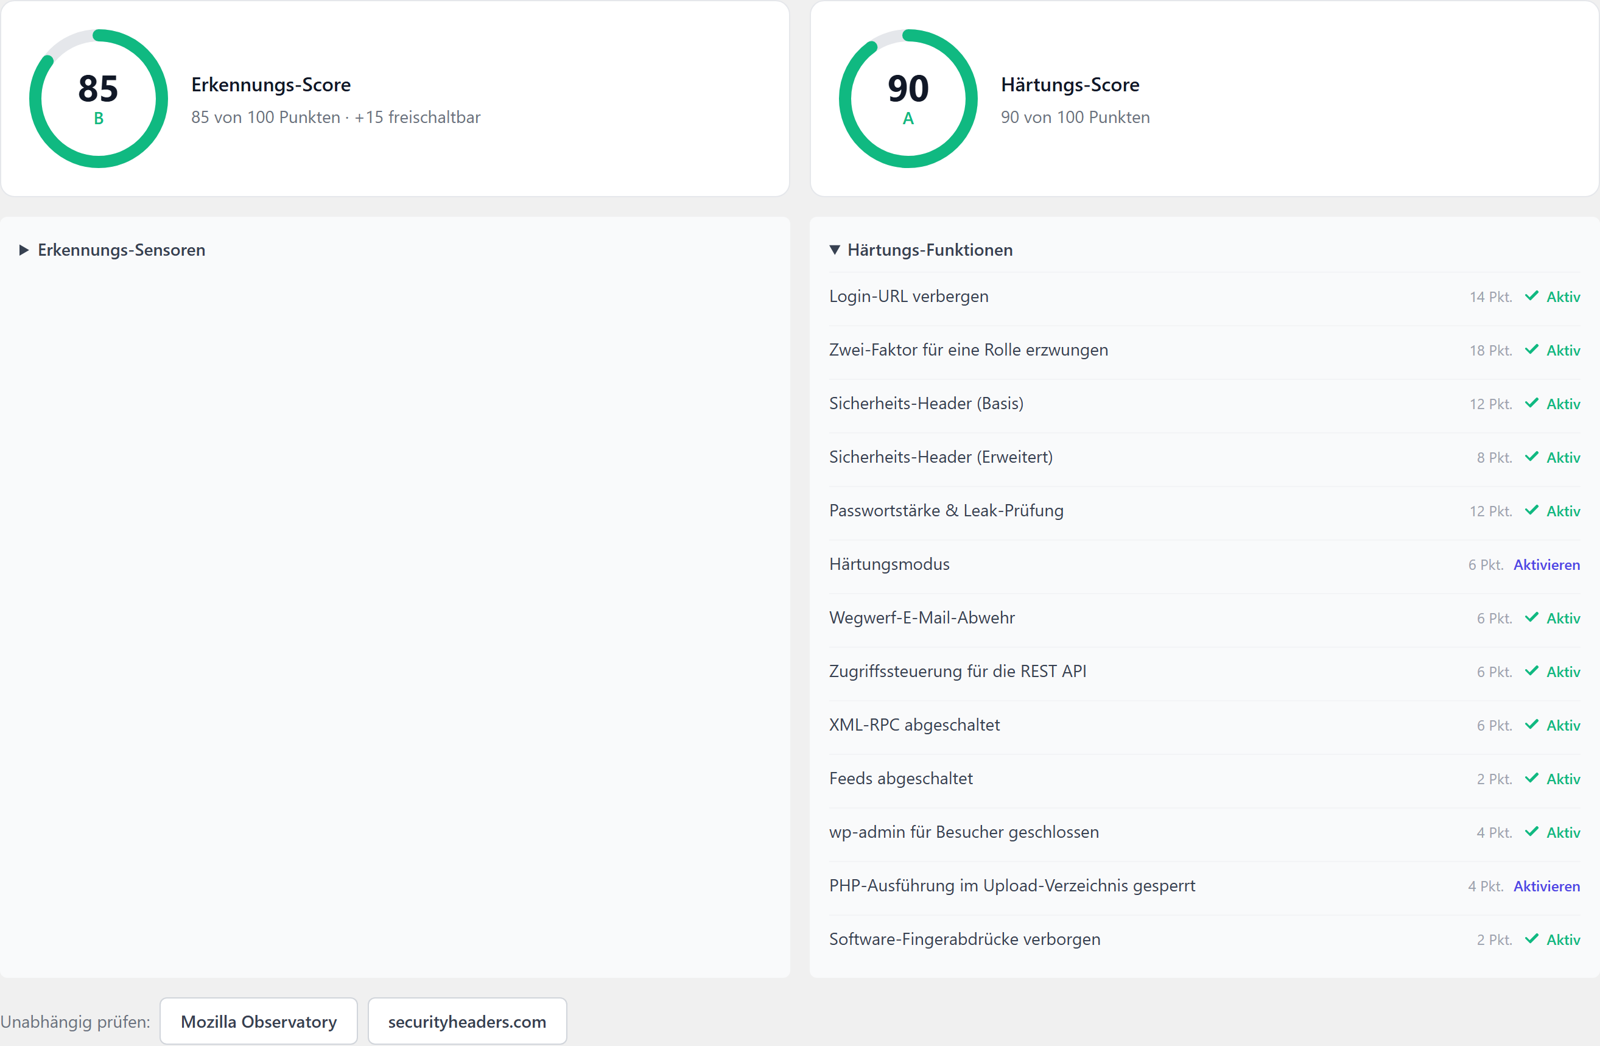Click the checkmark for Passwortstärke & Leak-Prüfung

tap(1532, 510)
